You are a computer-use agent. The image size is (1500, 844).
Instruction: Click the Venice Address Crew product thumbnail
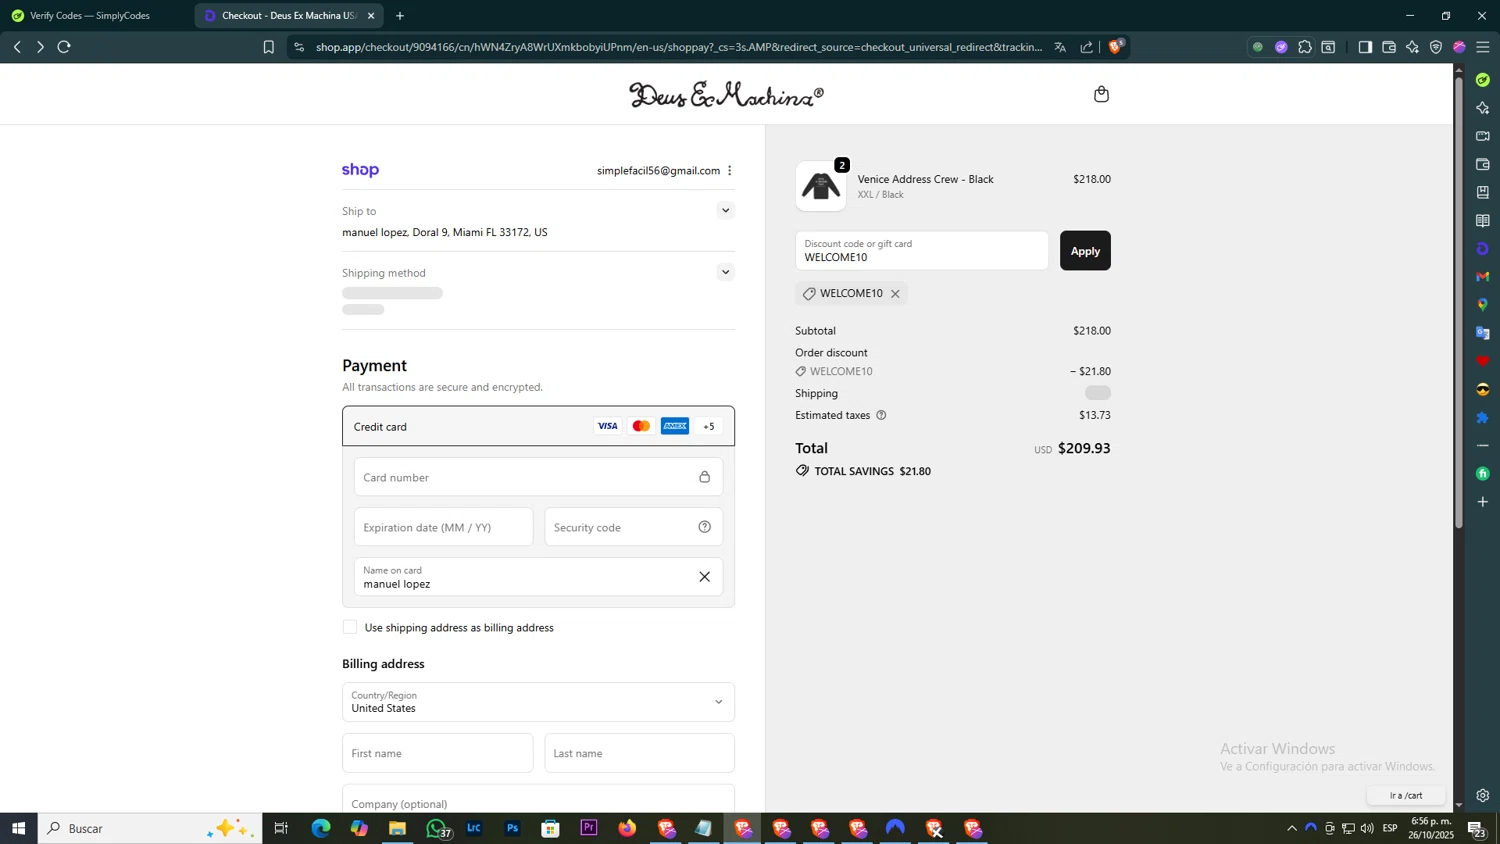click(821, 186)
